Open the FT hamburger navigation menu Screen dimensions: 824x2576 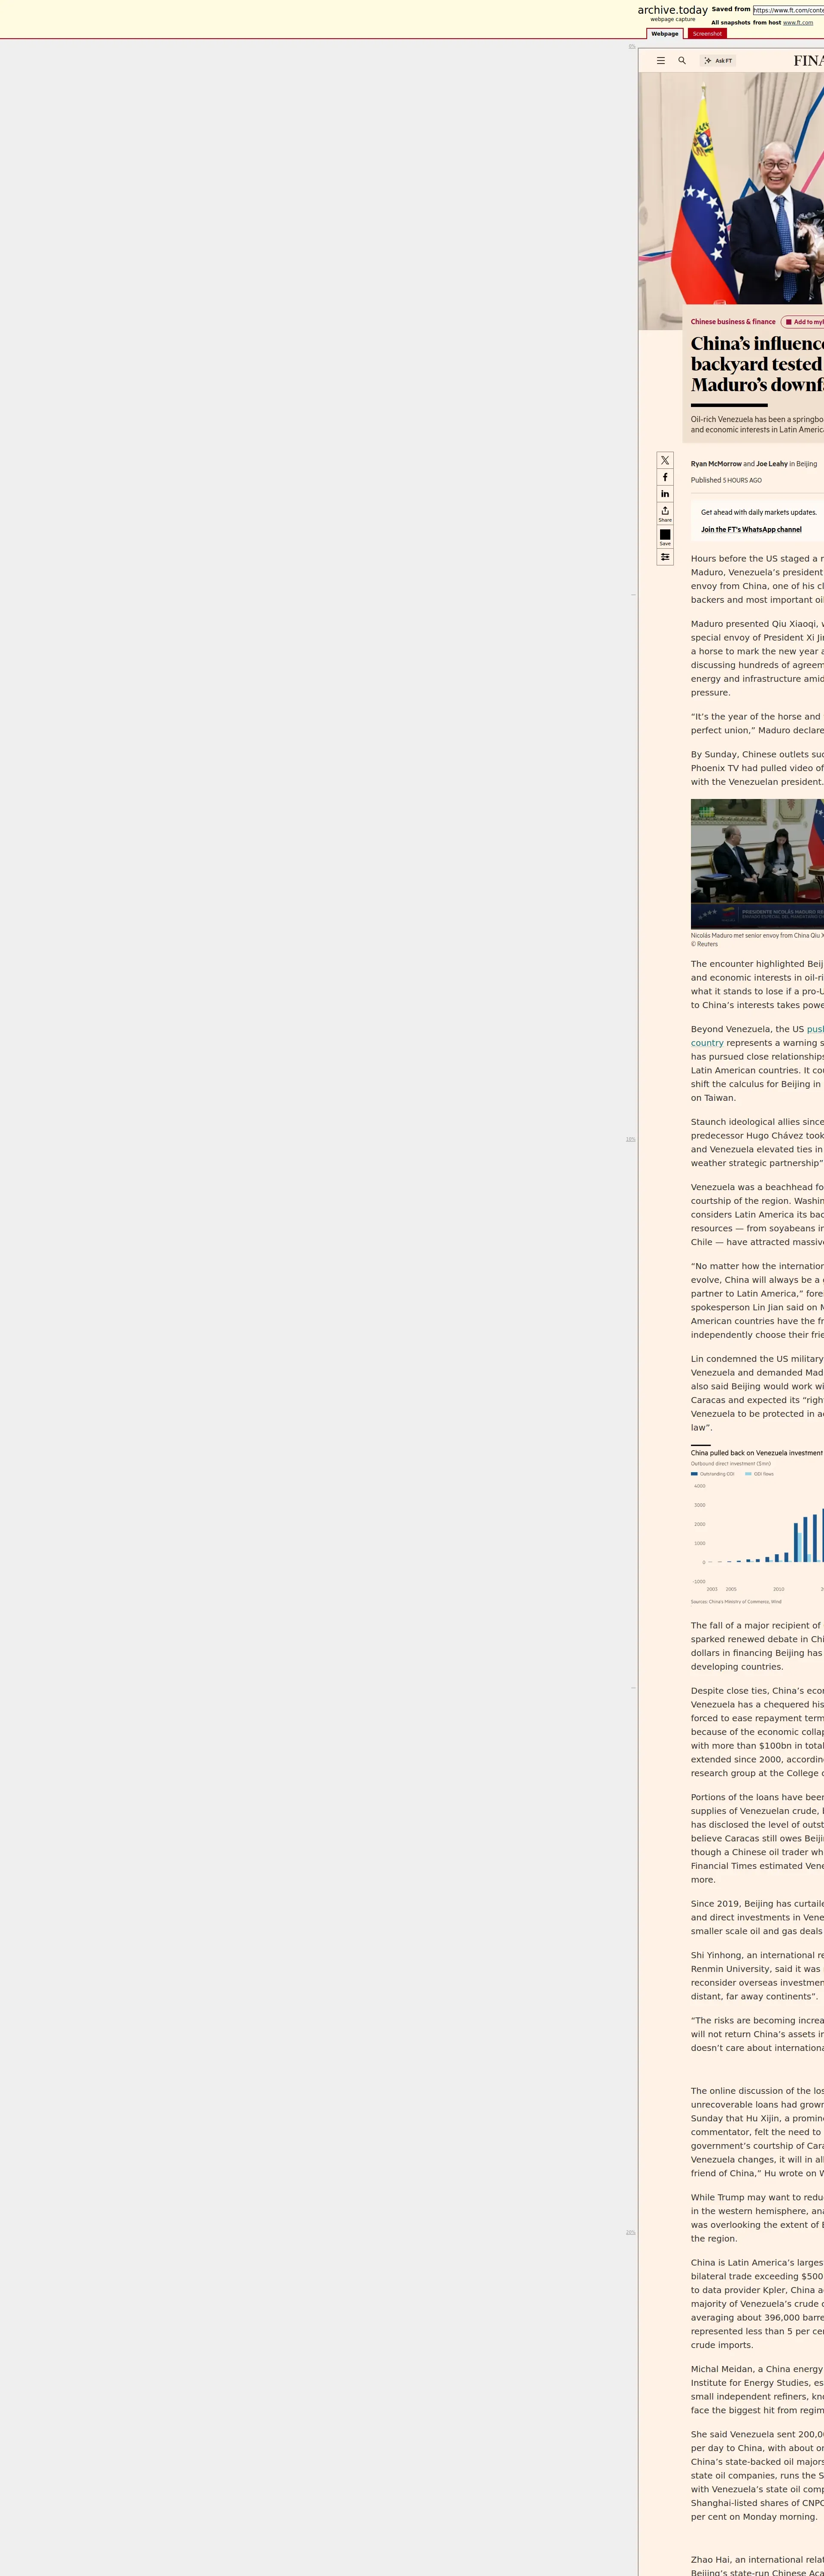tap(660, 61)
